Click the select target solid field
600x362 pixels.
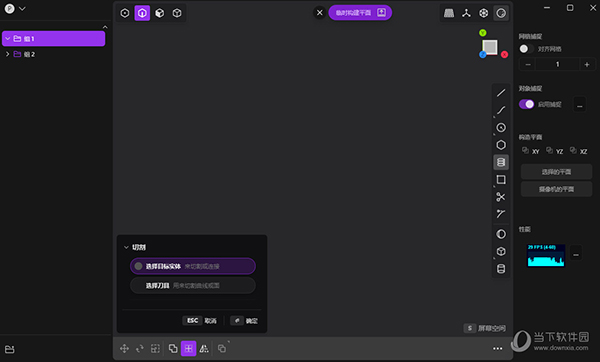pos(193,266)
